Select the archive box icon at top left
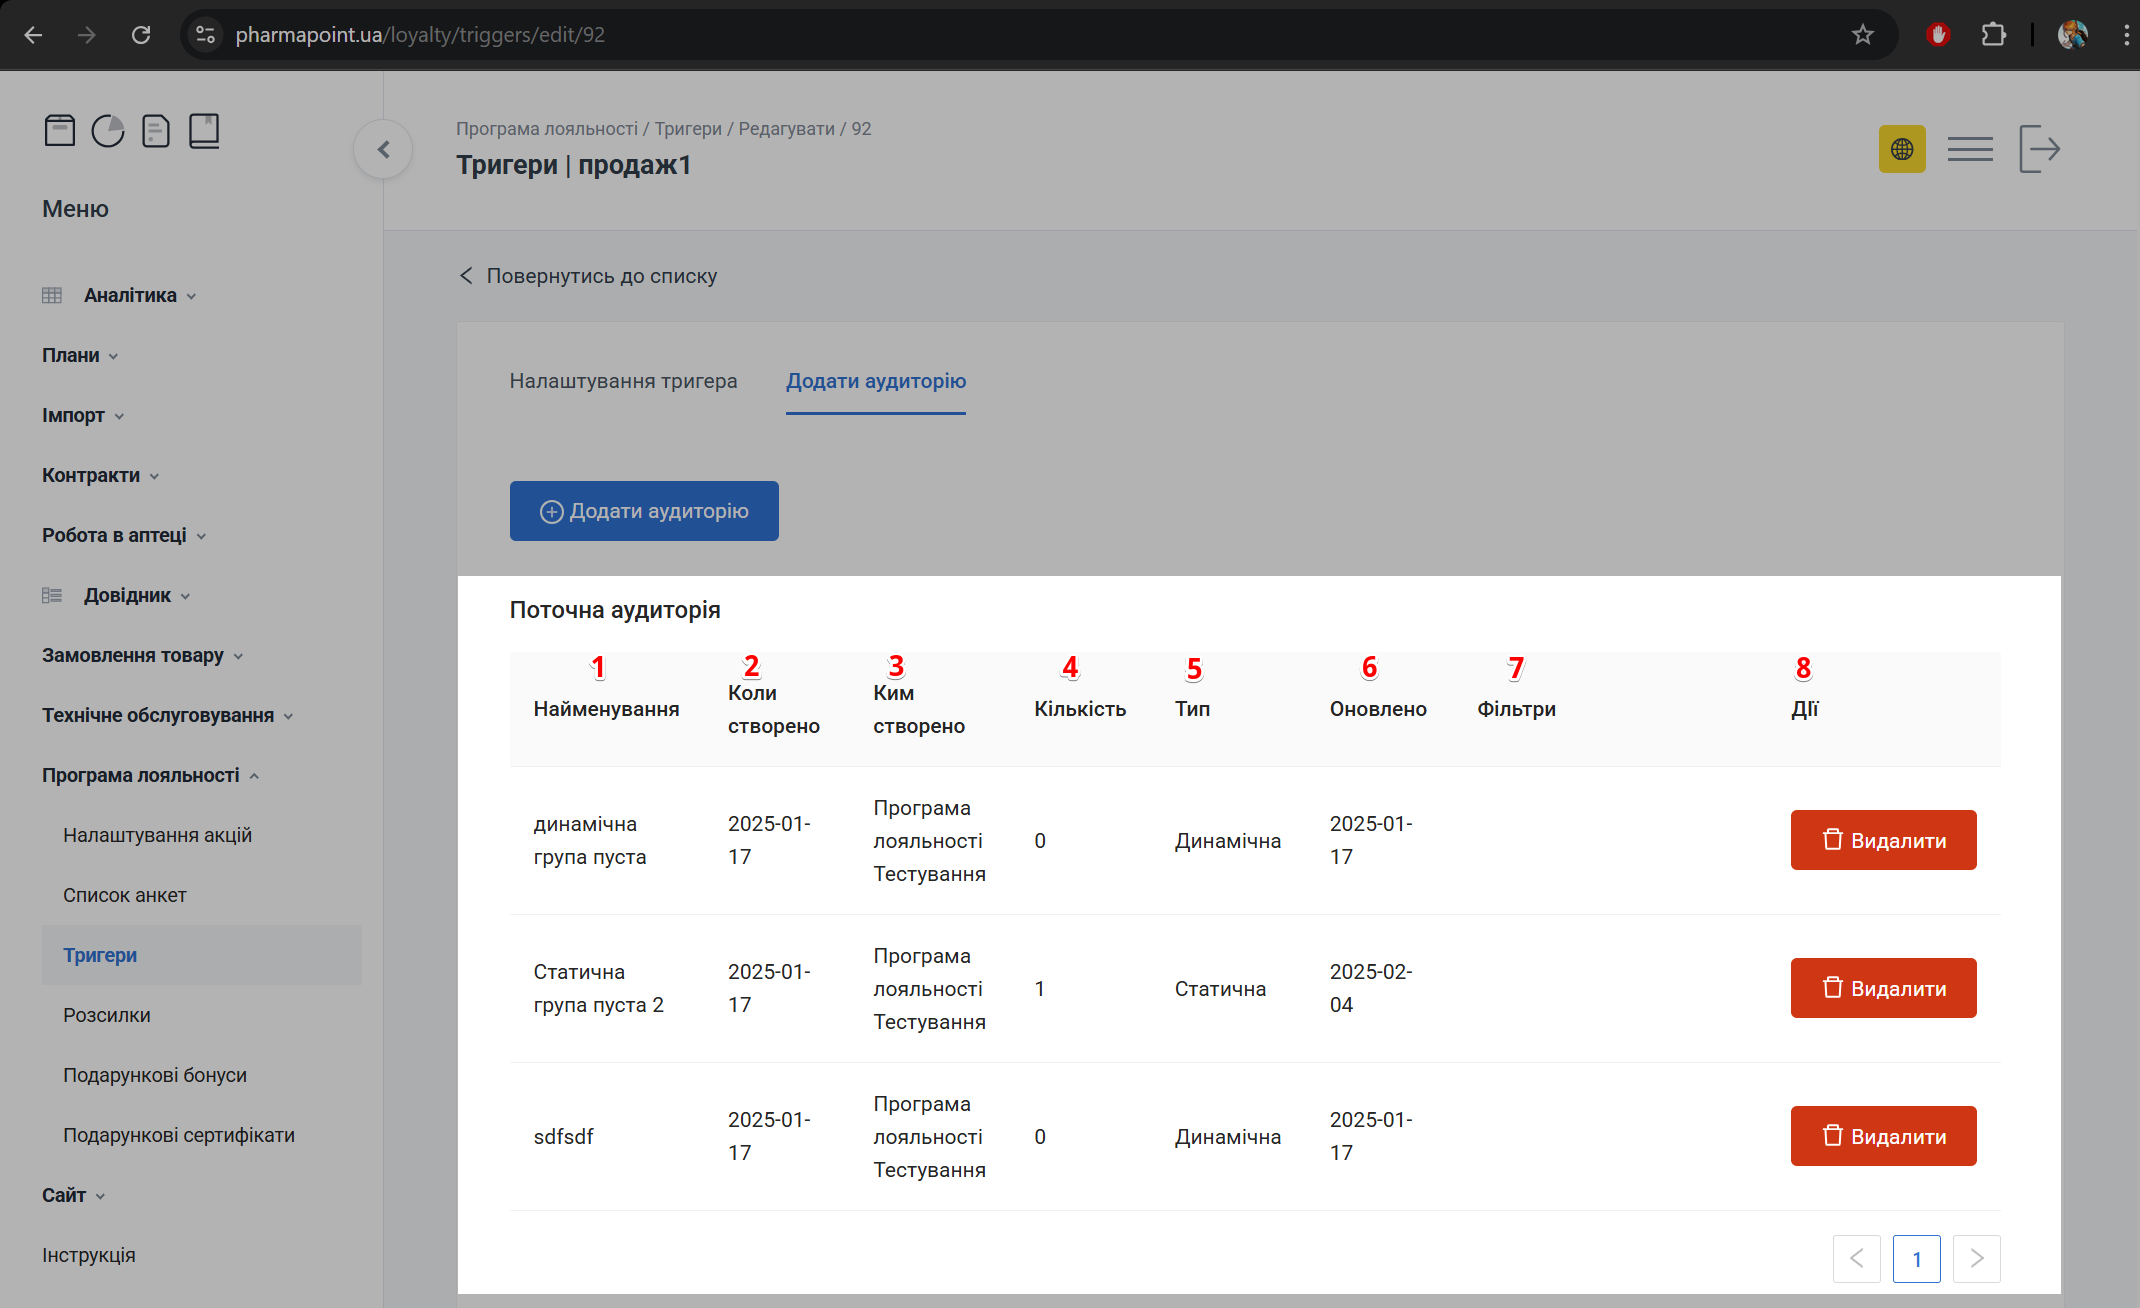 pyautogui.click(x=60, y=130)
